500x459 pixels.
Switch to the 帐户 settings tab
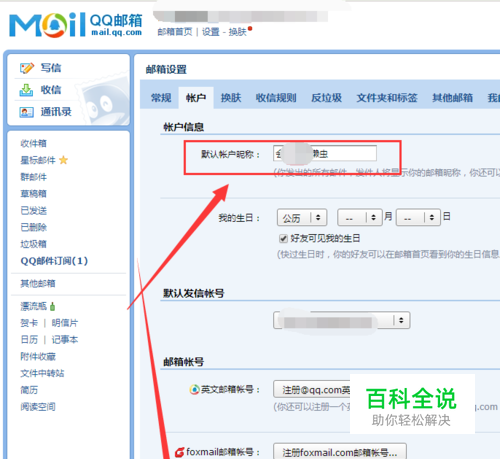coord(196,98)
